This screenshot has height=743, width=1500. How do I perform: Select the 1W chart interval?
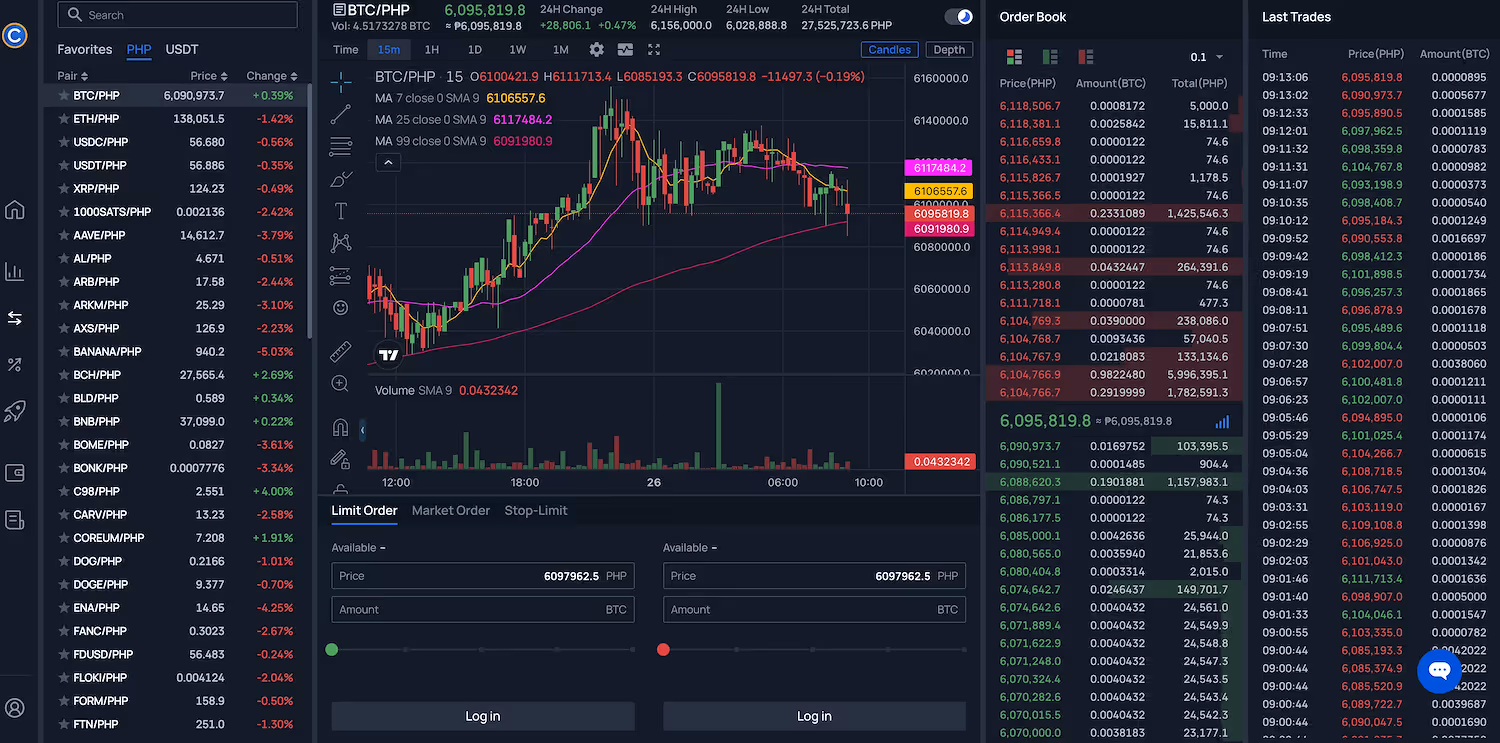[517, 49]
